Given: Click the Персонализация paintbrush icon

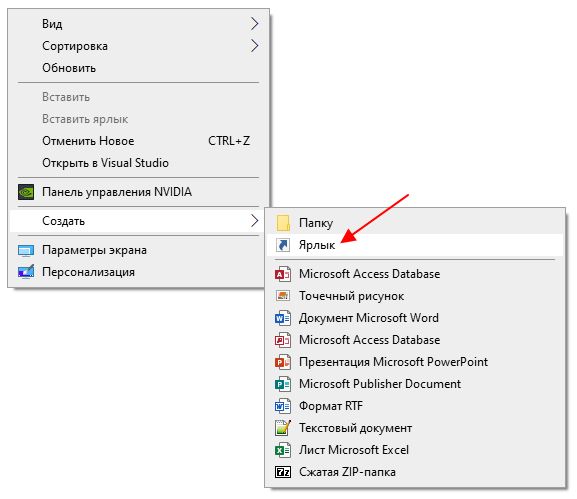Looking at the screenshot, I should pos(26,272).
